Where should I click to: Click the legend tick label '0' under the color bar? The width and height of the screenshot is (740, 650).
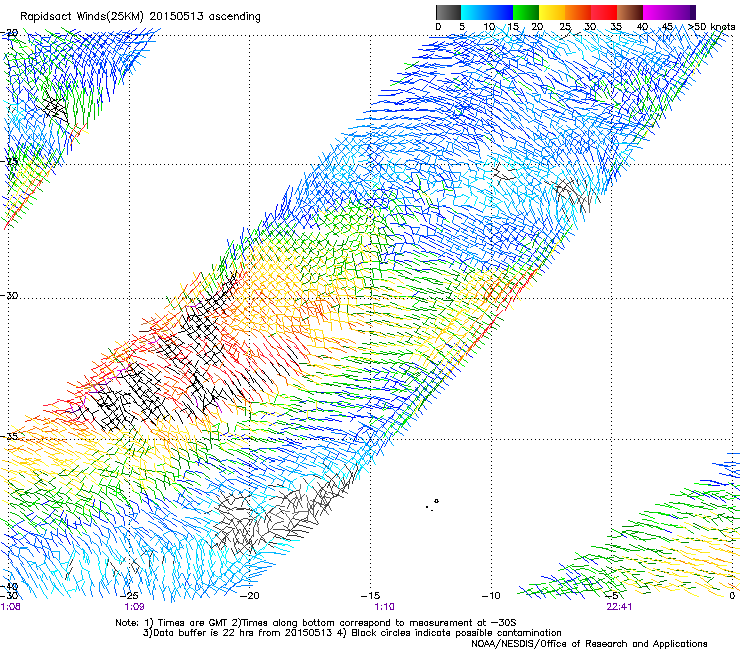[x=438, y=27]
